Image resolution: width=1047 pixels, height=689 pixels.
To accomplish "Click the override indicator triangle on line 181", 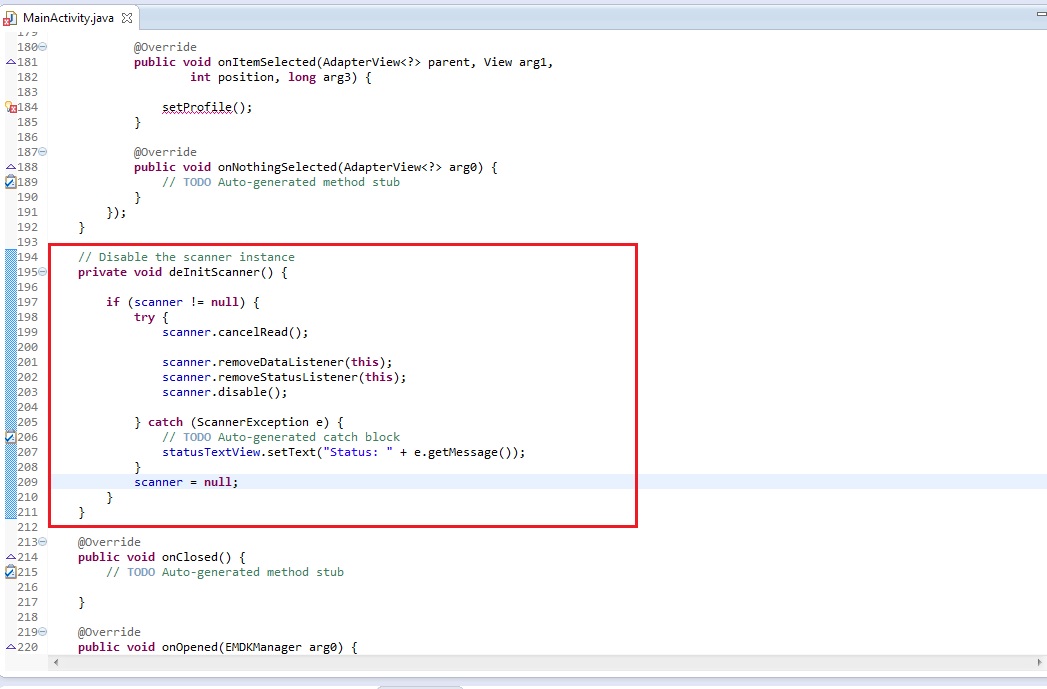I will tap(10, 62).
